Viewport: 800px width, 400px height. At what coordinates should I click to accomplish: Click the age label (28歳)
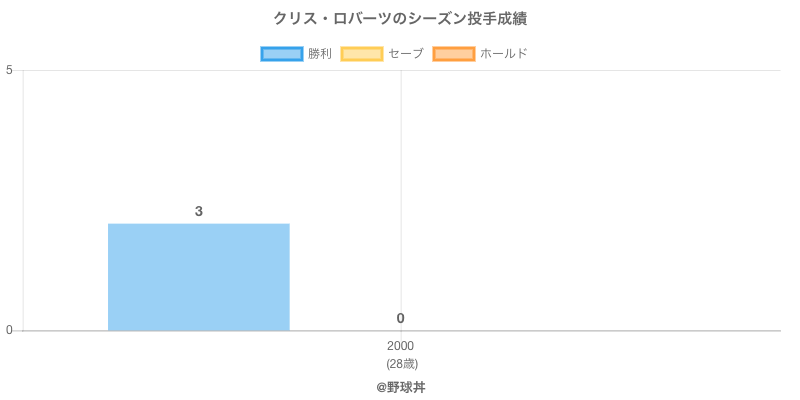point(400,363)
